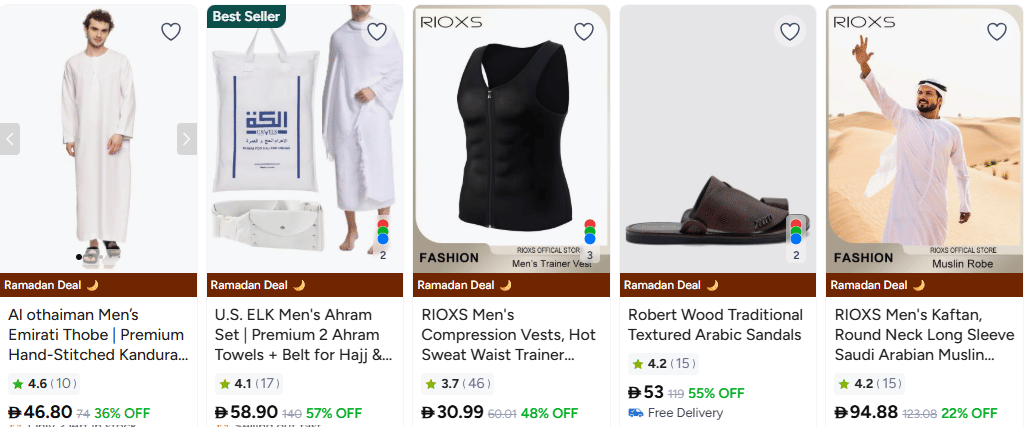Show next image of the Emirati Thobe

coord(187,138)
